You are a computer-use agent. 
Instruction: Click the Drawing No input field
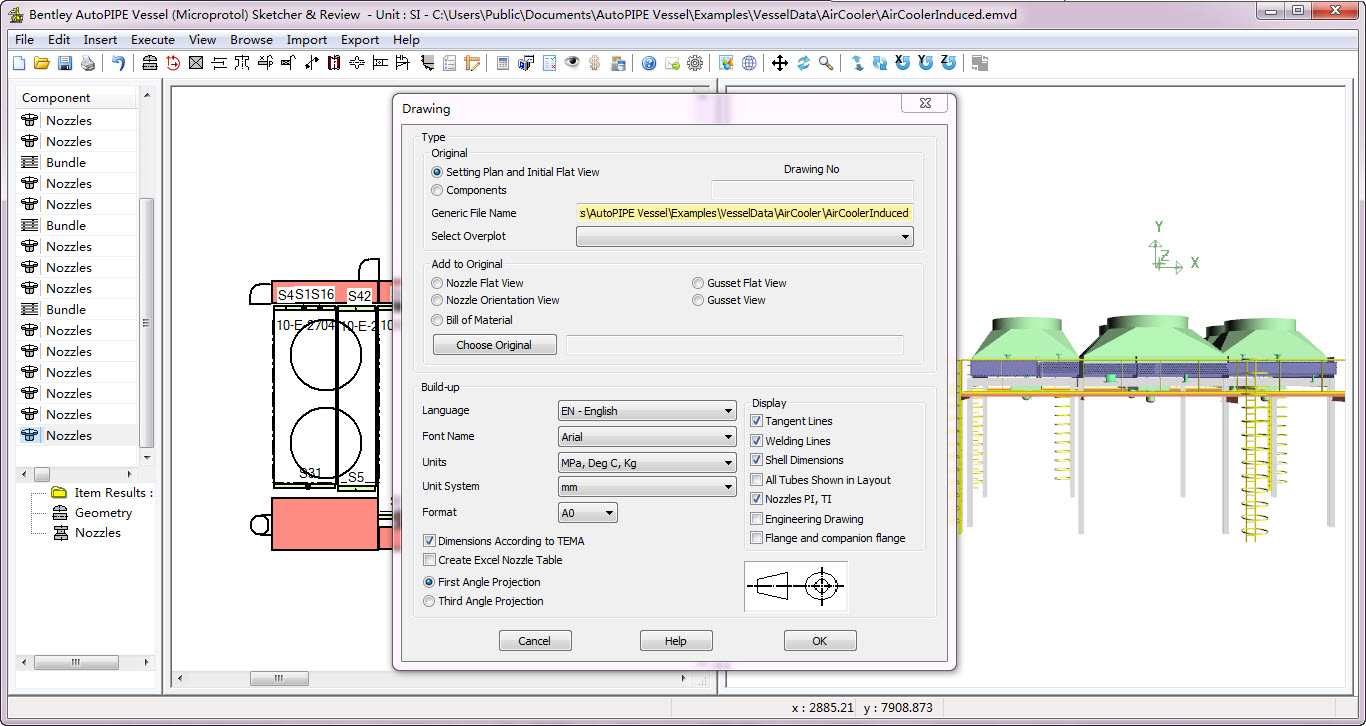(x=812, y=189)
